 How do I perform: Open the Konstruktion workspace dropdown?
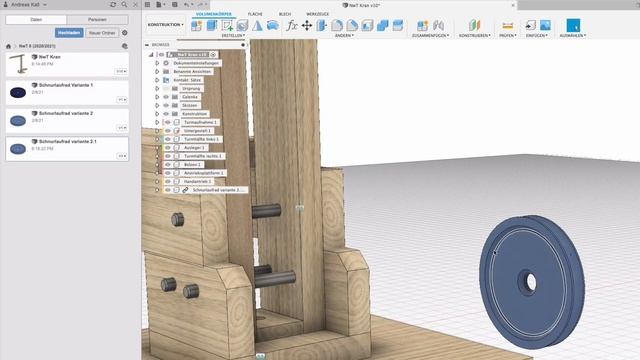[x=165, y=25]
